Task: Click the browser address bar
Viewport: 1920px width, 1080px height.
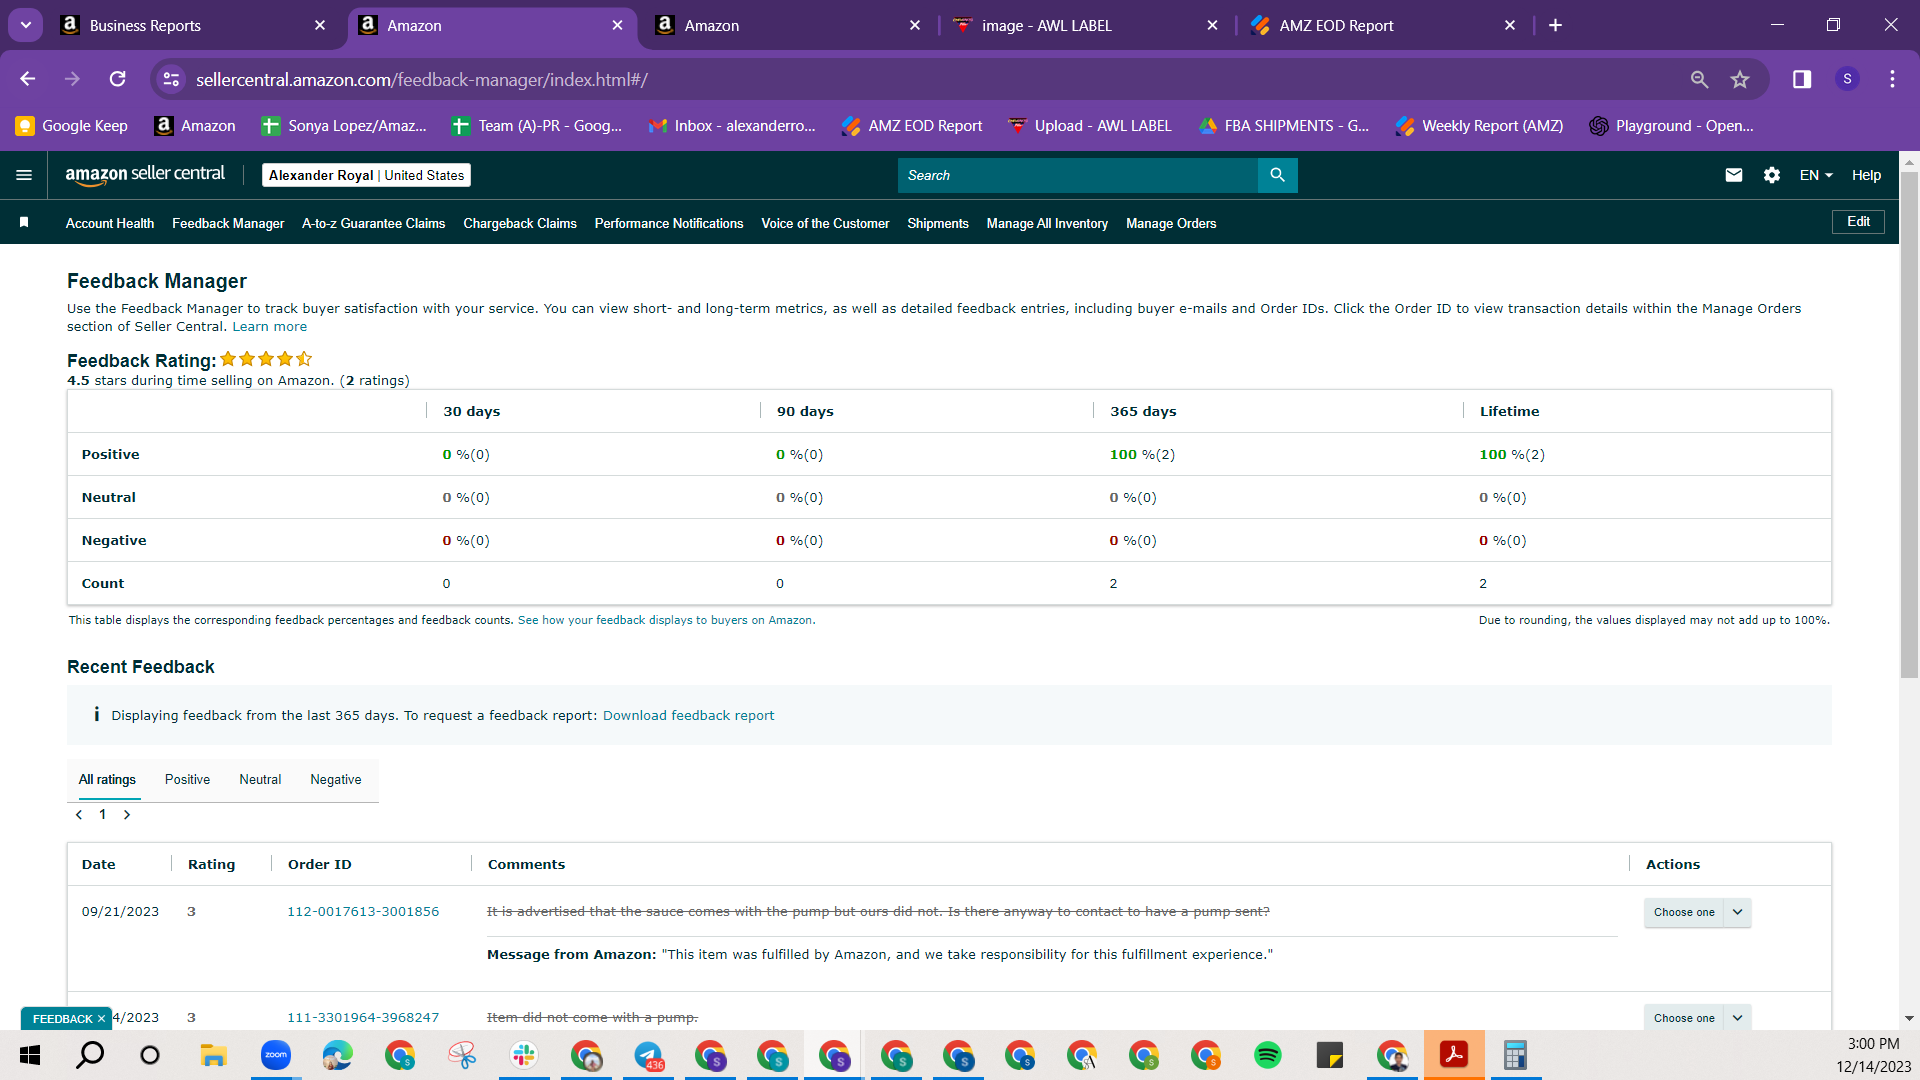Action: (930, 79)
